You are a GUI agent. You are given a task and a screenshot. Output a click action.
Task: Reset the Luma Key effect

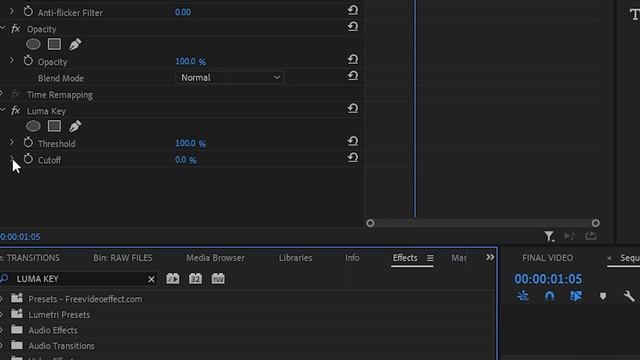pos(353,109)
